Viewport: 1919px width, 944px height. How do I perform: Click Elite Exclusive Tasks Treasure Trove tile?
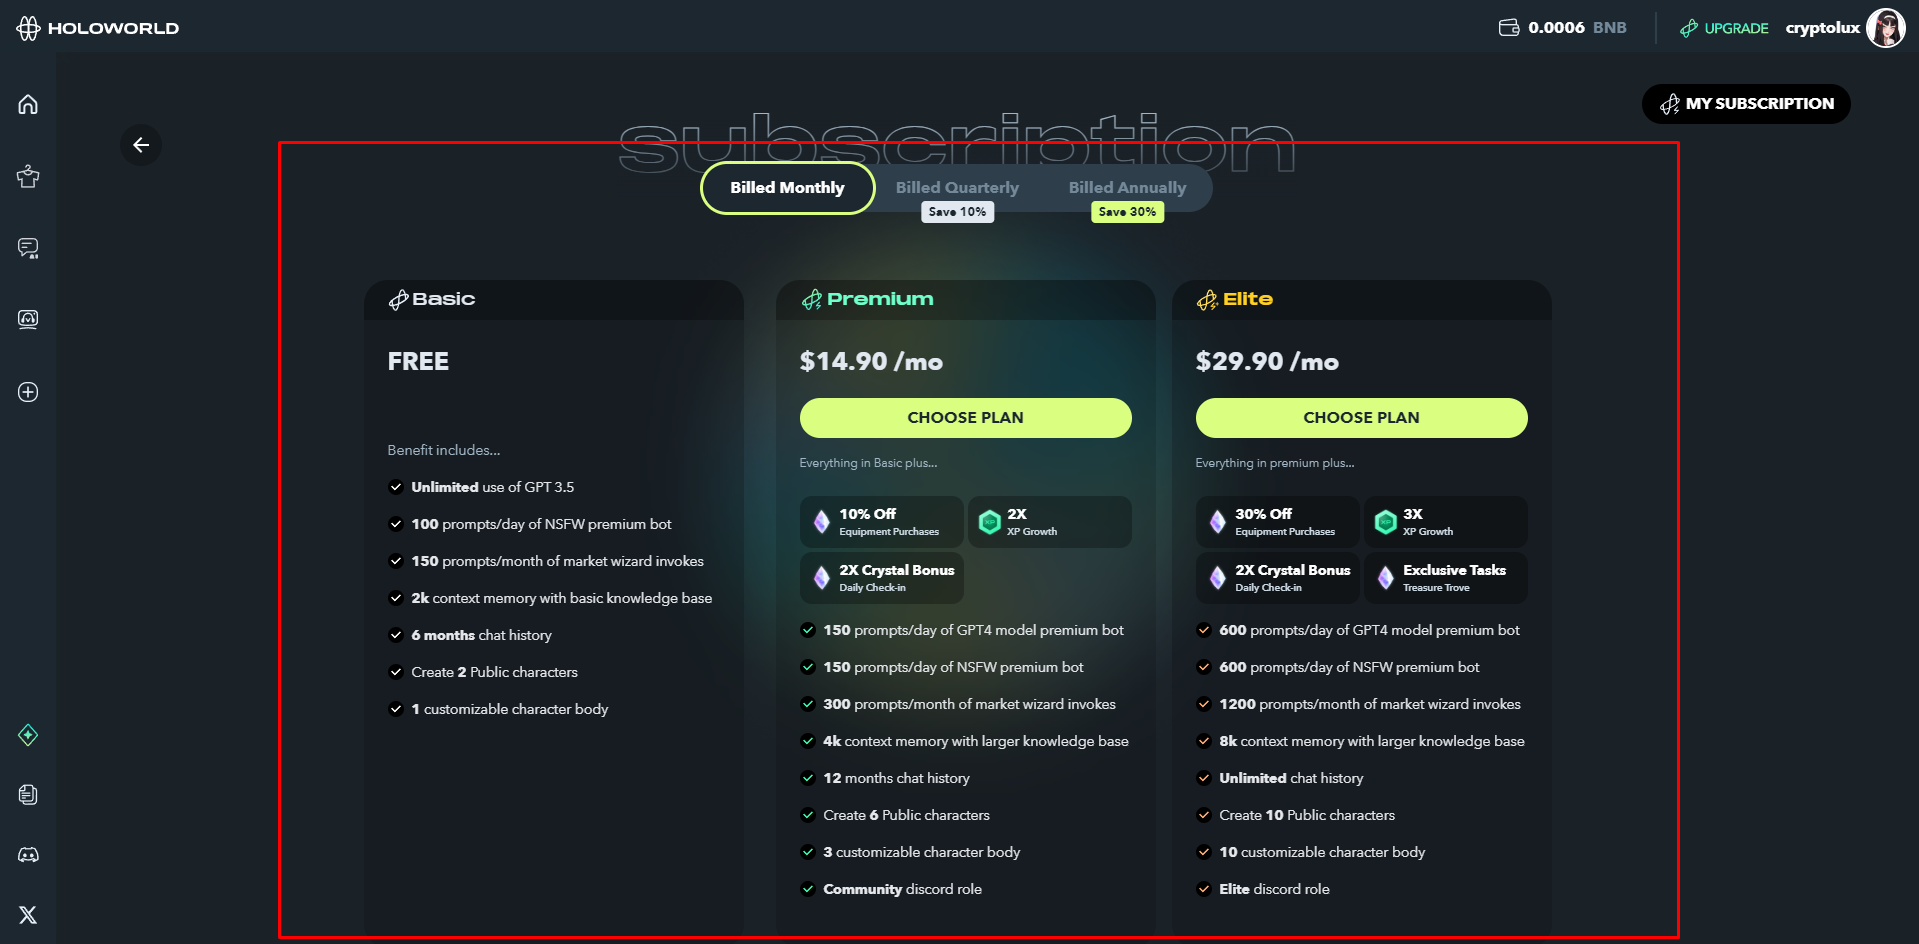pos(1445,578)
